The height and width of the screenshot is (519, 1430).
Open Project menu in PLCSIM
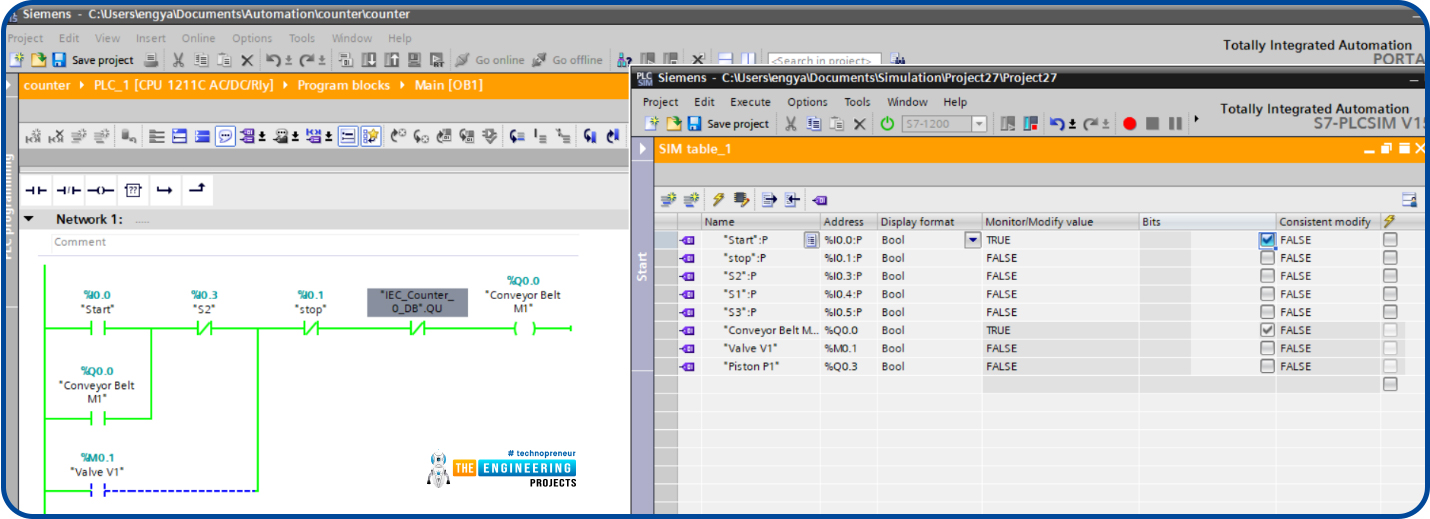[x=660, y=102]
